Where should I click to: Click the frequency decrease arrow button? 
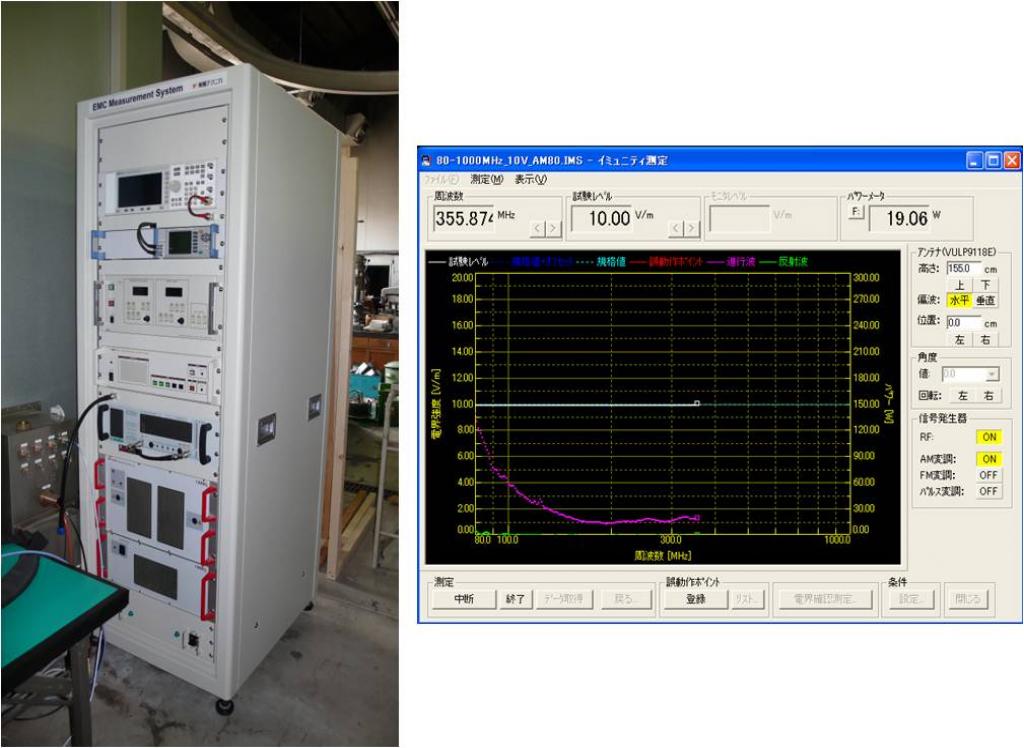[x=536, y=229]
